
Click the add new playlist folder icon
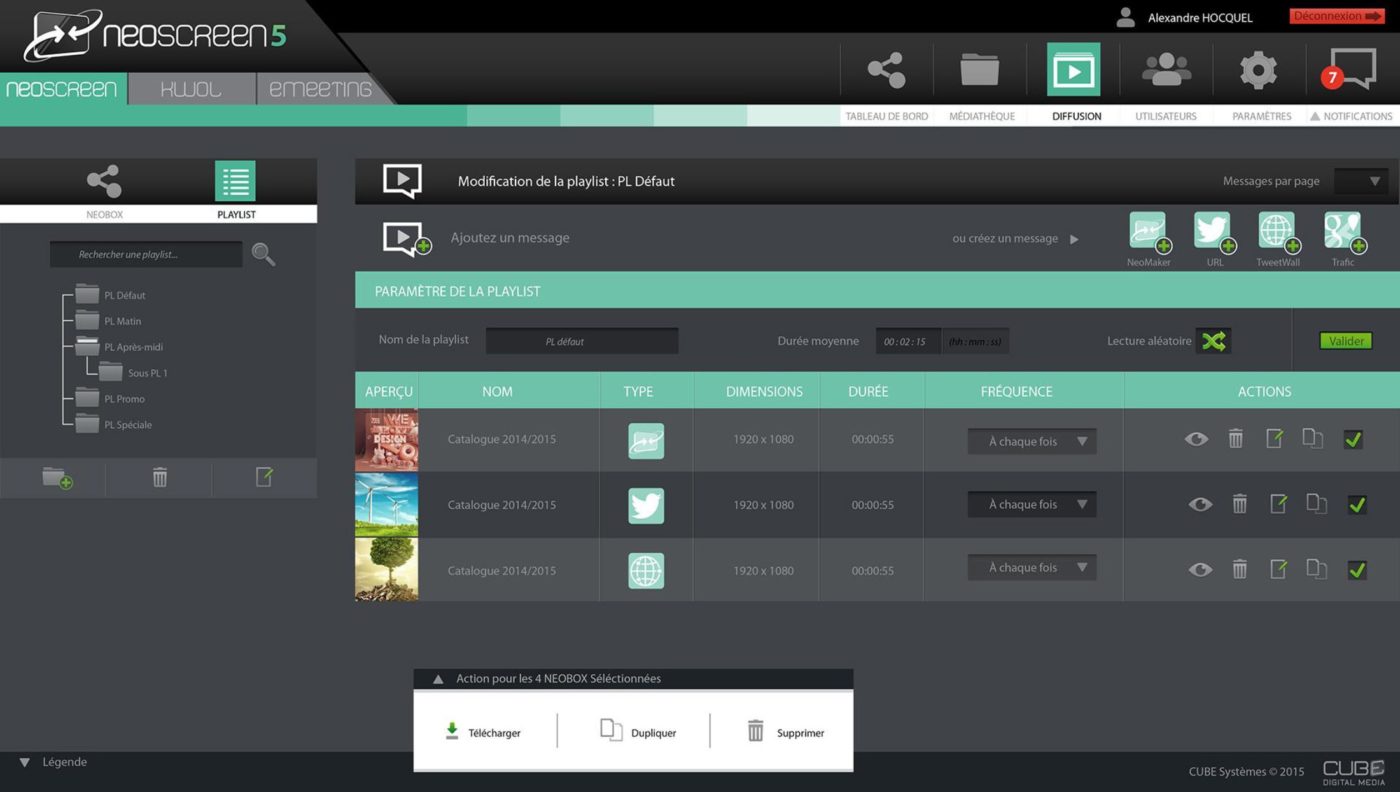57,478
